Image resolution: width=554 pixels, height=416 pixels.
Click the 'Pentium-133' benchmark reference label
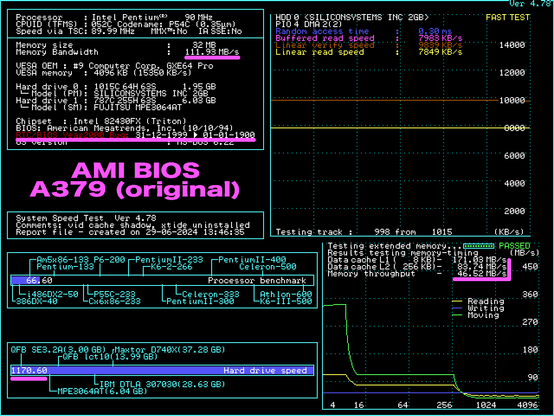(x=65, y=267)
